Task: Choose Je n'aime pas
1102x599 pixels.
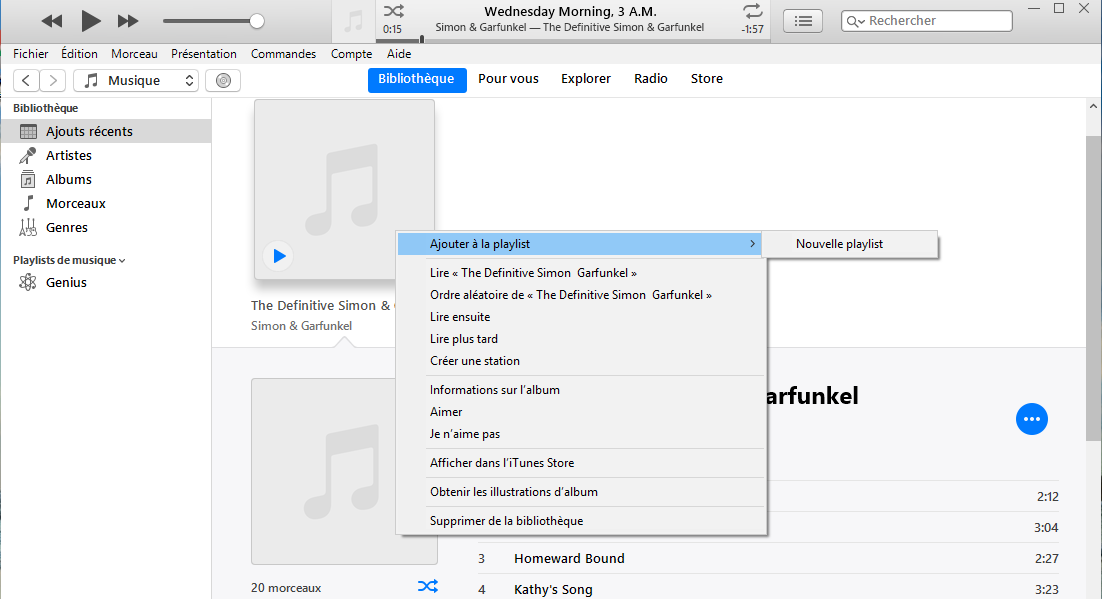Action: [x=581, y=434]
